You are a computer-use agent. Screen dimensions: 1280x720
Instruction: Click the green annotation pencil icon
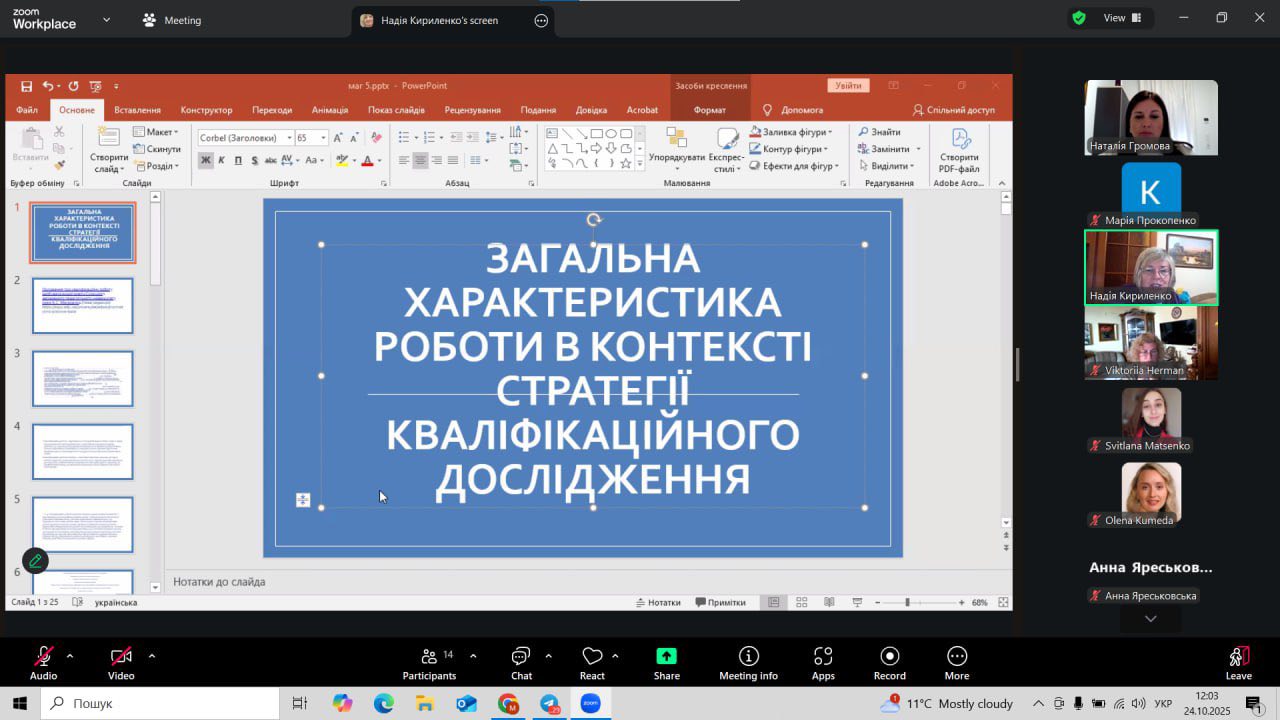tap(35, 561)
